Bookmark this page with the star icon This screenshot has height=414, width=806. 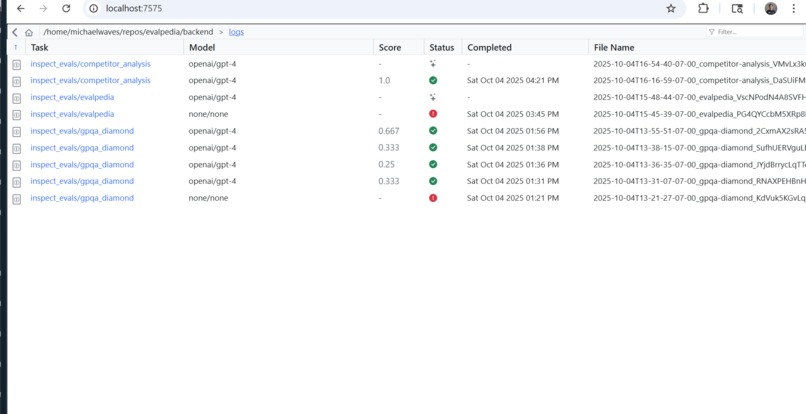pyautogui.click(x=671, y=9)
